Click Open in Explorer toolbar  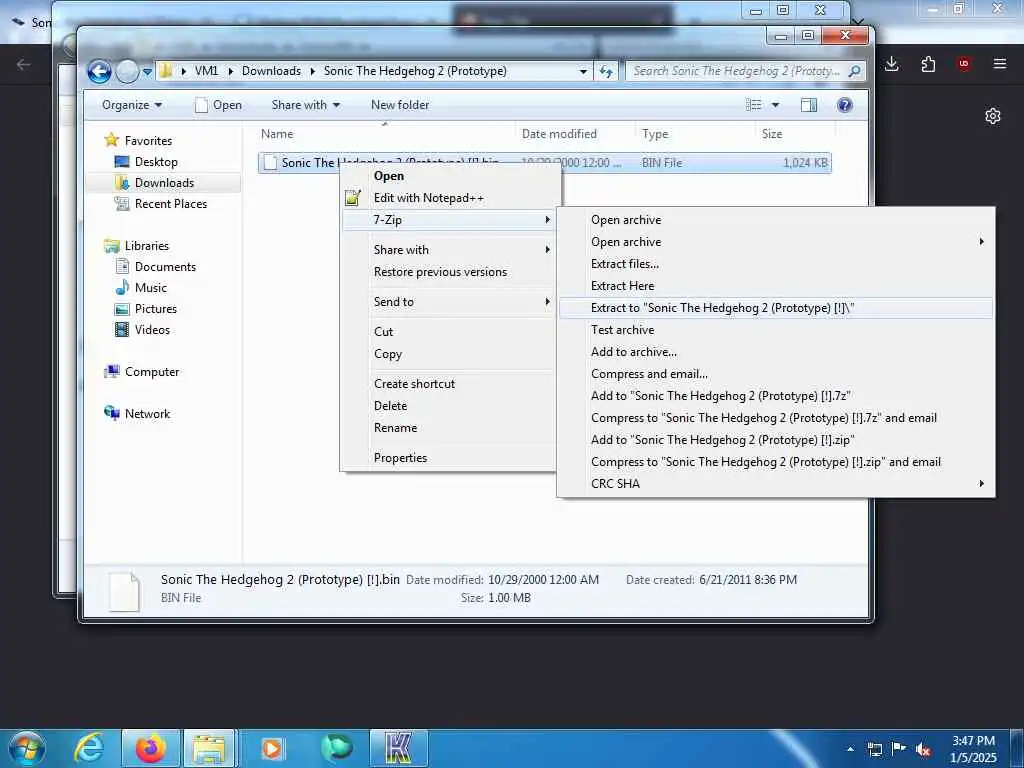point(219,105)
